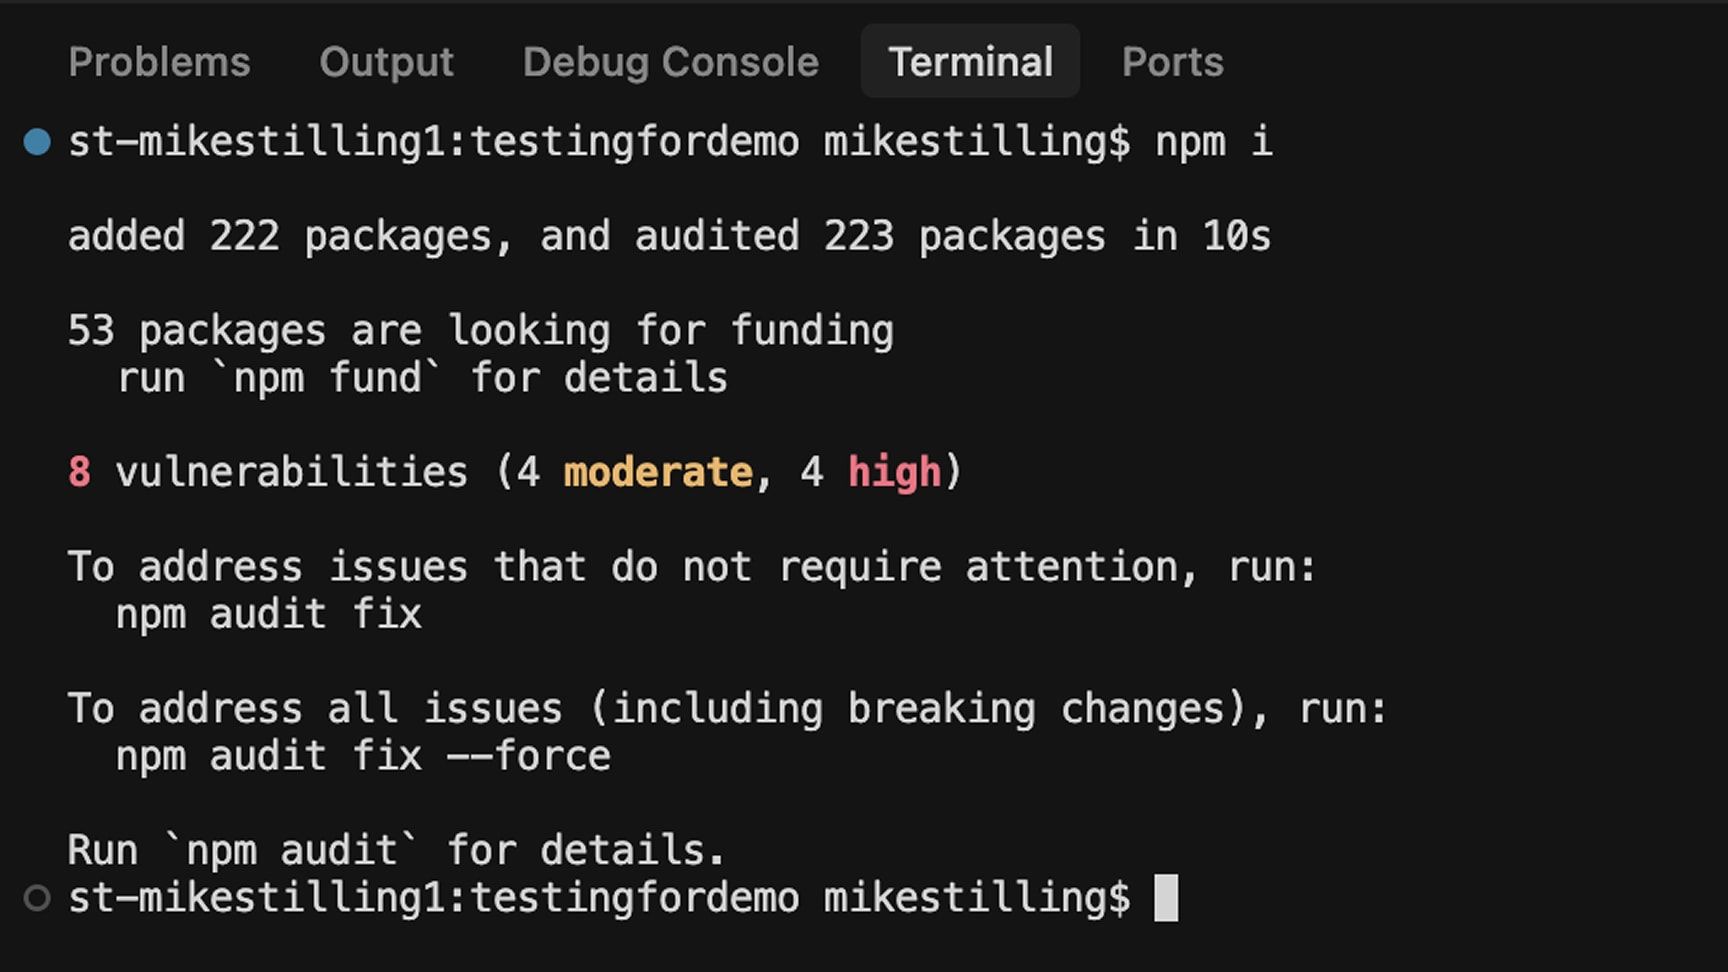Click the active Terminal tab

pyautogui.click(x=970, y=62)
